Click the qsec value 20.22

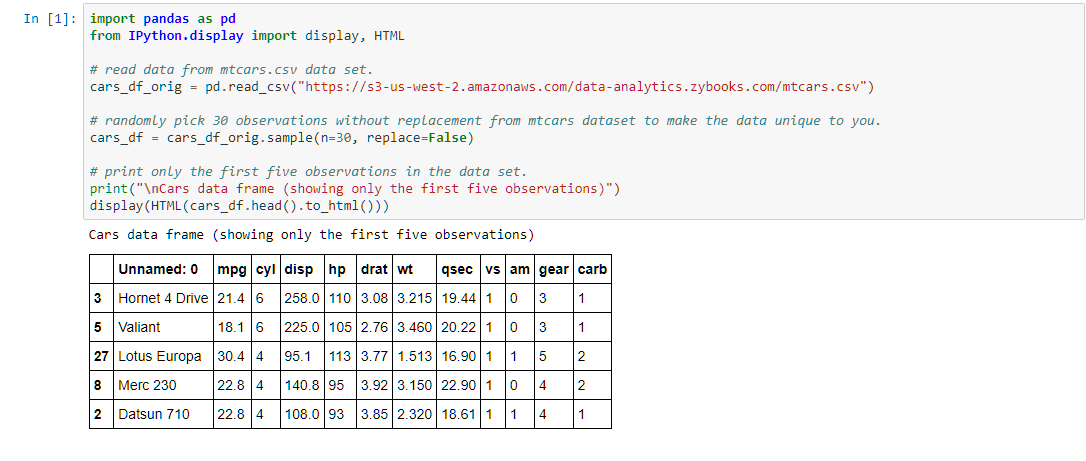coord(459,327)
